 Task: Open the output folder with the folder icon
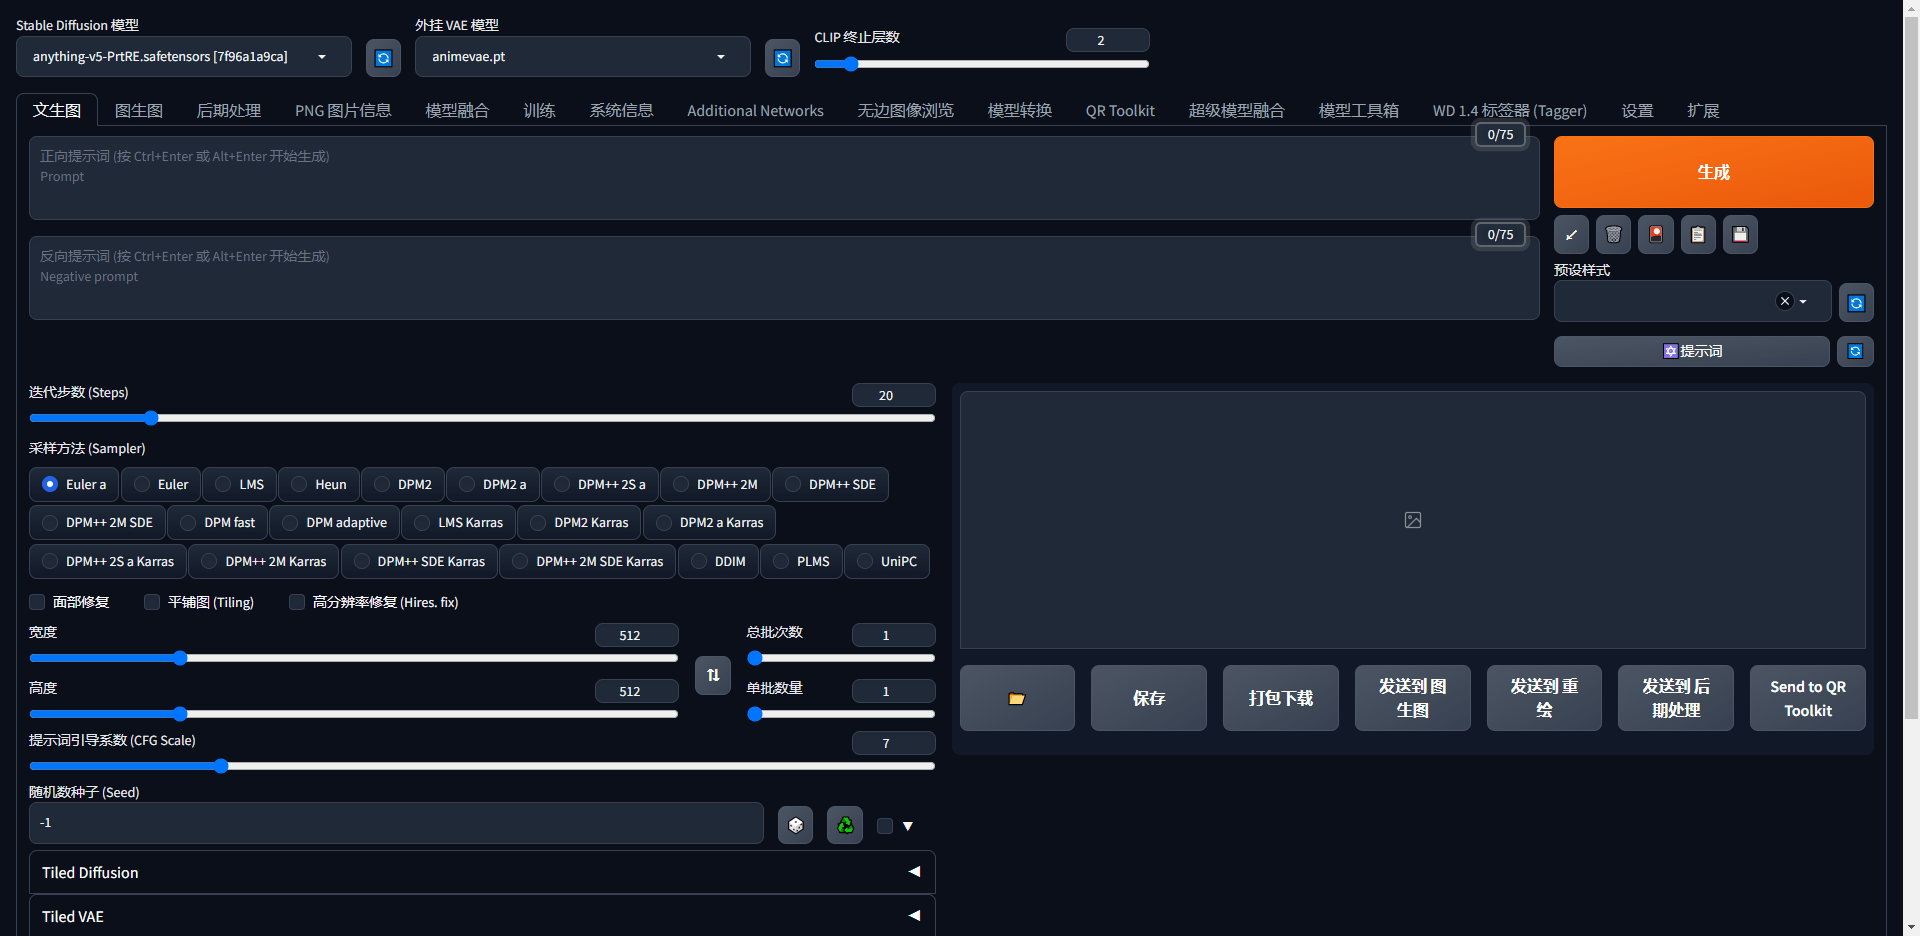1017,698
